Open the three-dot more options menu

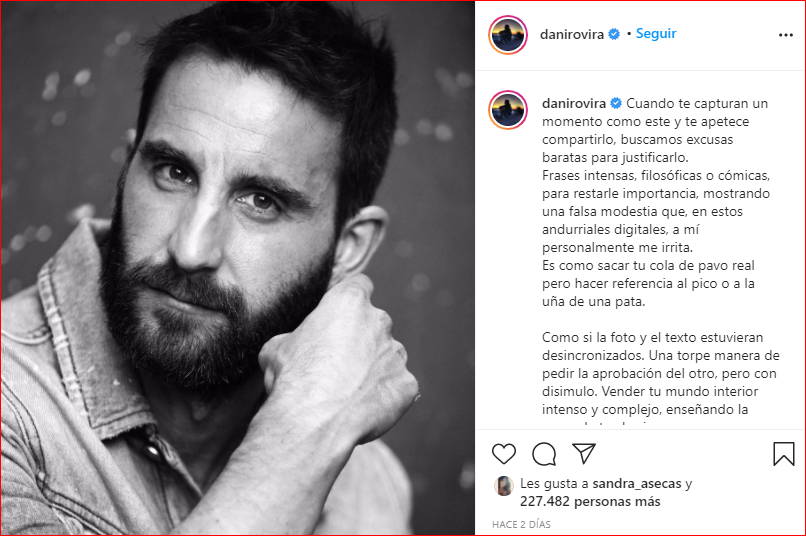click(x=785, y=35)
